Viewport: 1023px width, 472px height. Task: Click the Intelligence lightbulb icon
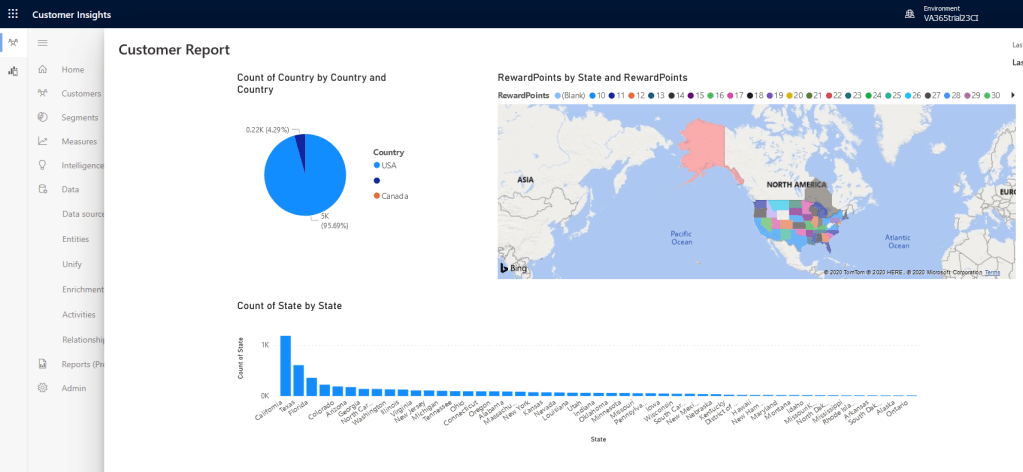click(43, 165)
